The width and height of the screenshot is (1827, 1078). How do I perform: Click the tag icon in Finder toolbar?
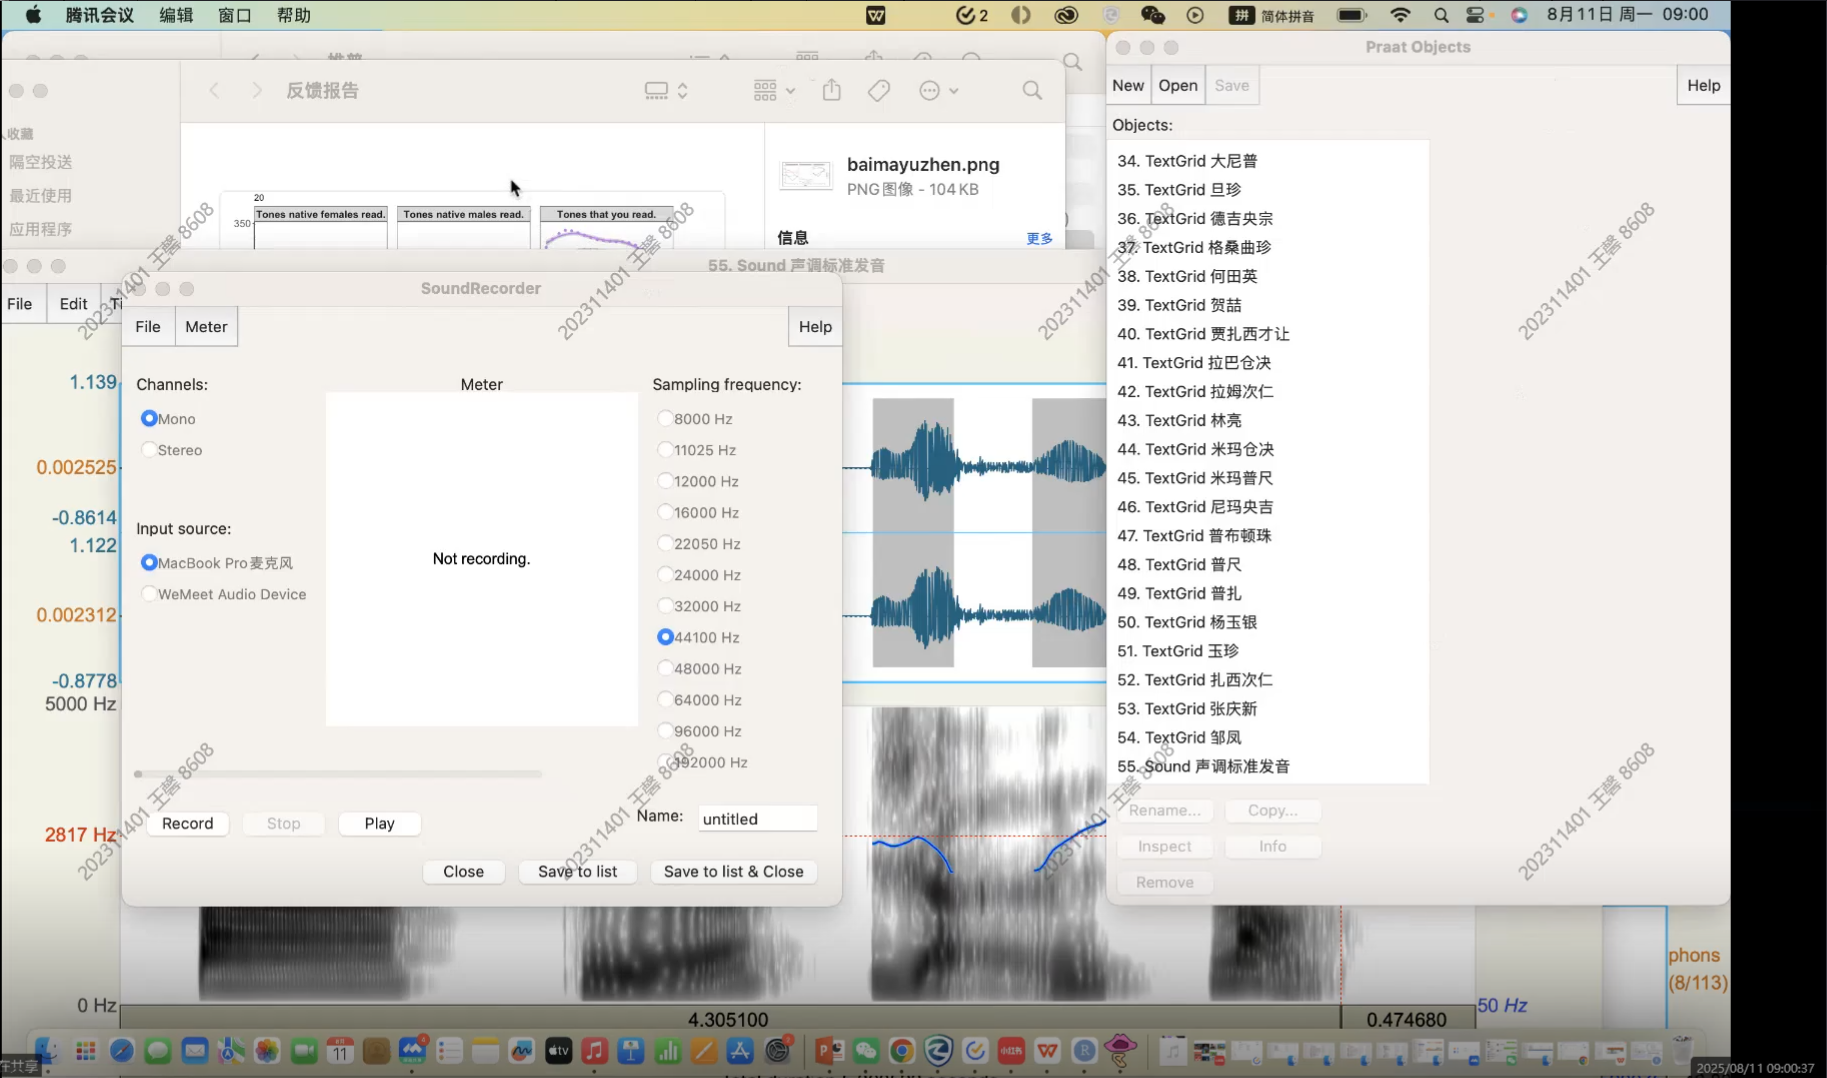click(x=878, y=91)
